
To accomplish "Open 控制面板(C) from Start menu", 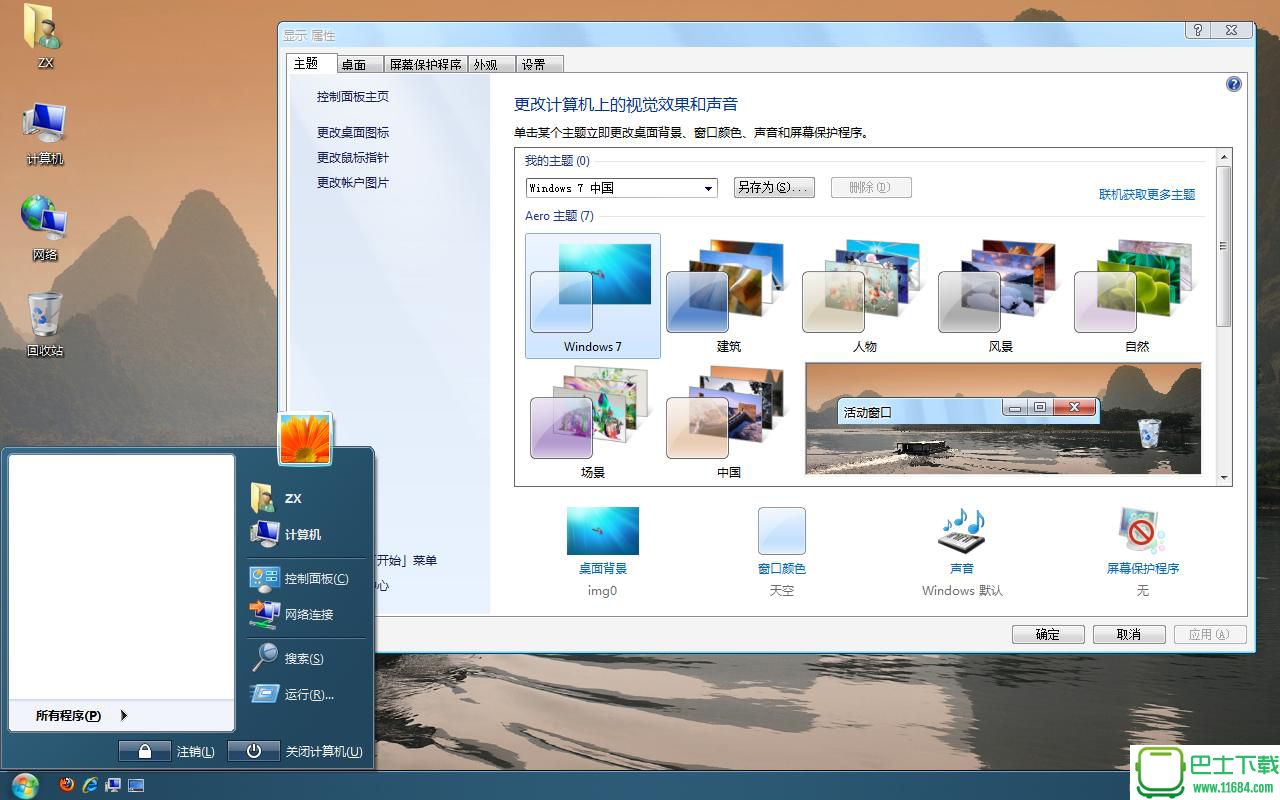I will 299,578.
